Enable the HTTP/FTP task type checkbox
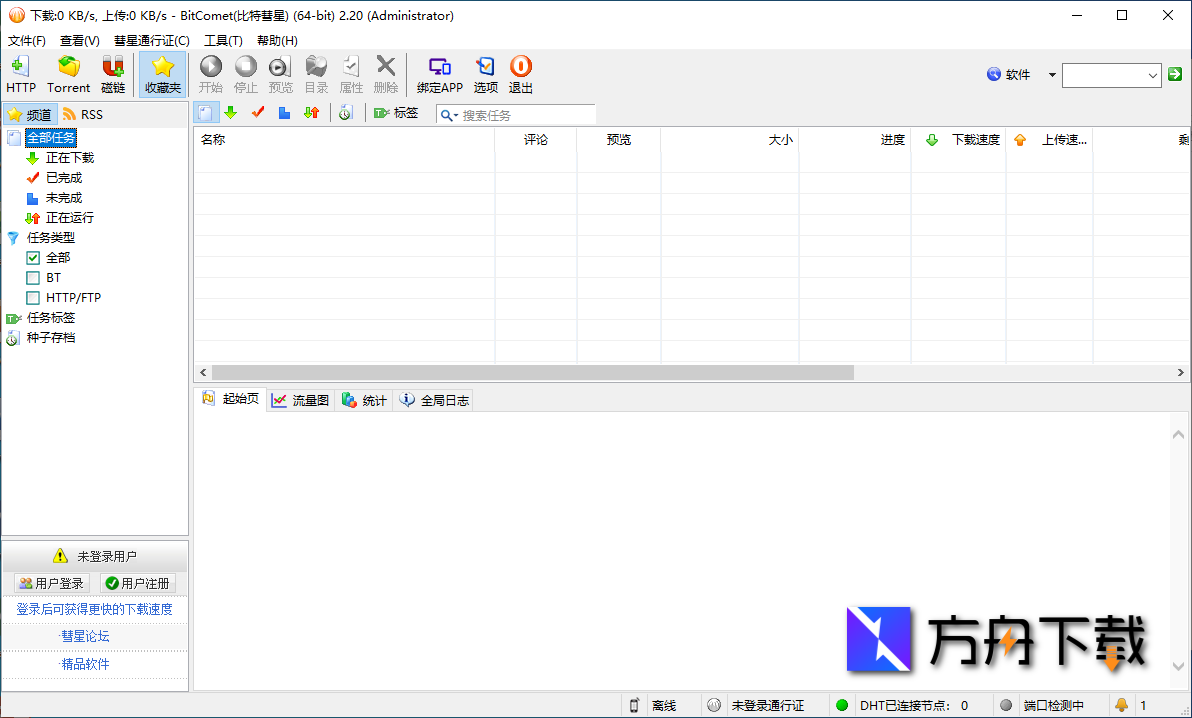 (x=33, y=298)
